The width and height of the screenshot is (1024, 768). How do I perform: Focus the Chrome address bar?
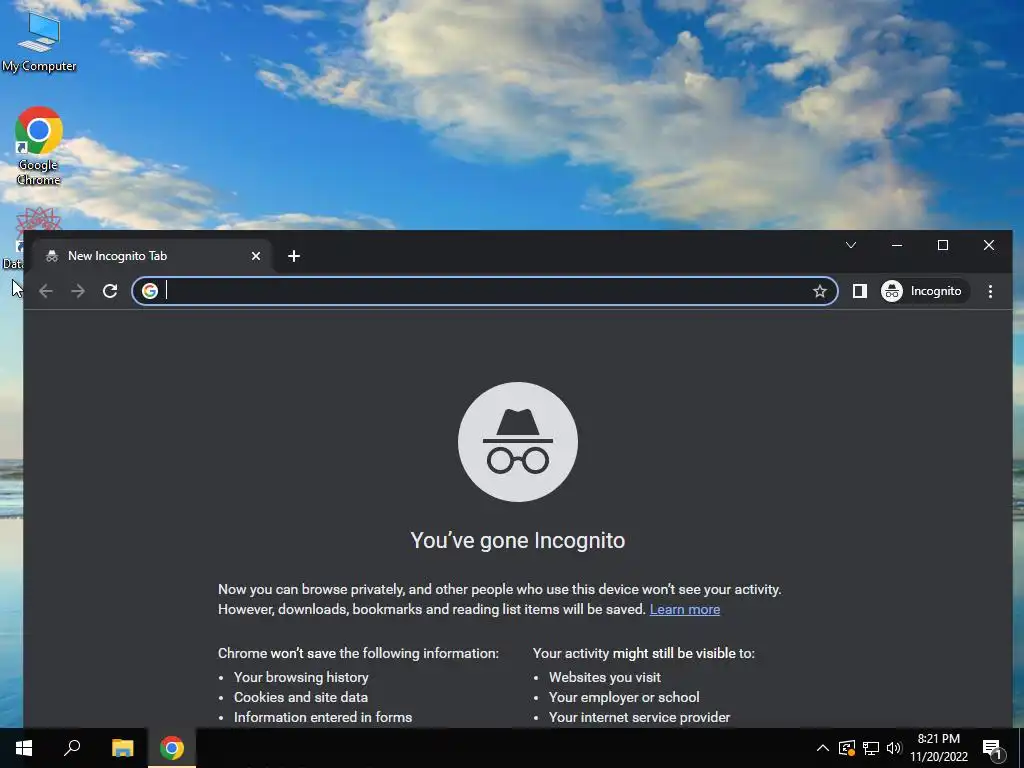pyautogui.click(x=485, y=291)
